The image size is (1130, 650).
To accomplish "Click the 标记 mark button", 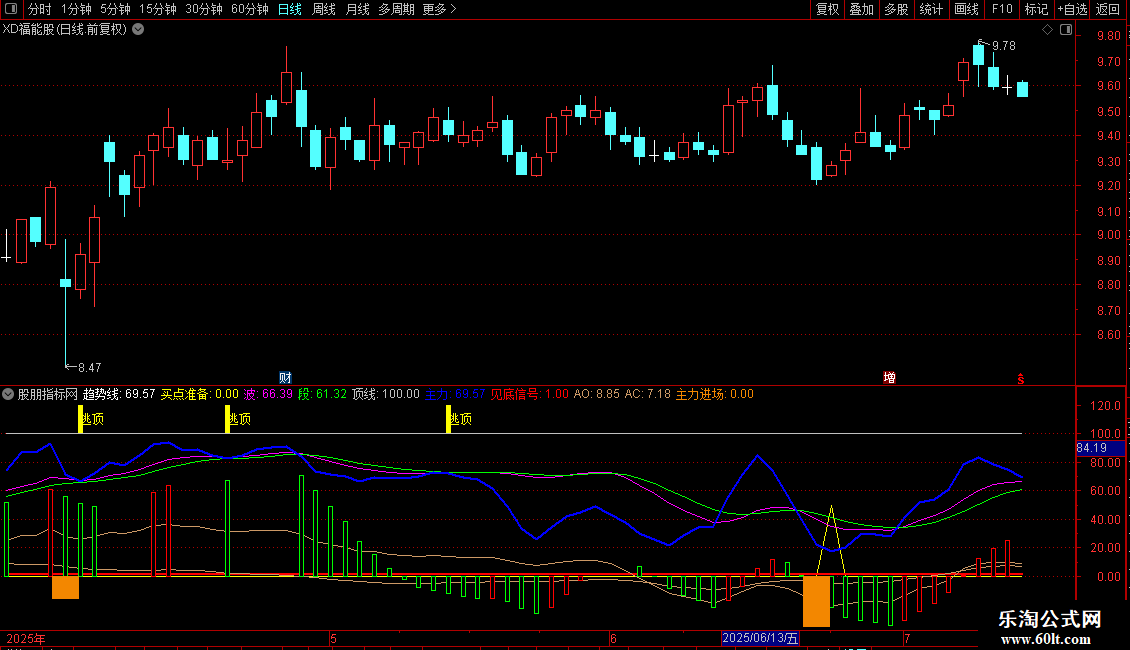I will (1036, 9).
